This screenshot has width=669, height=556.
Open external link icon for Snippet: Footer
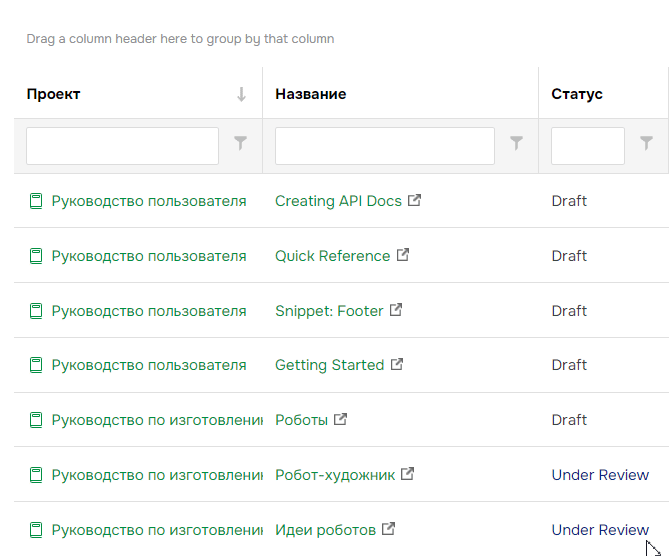click(x=396, y=310)
